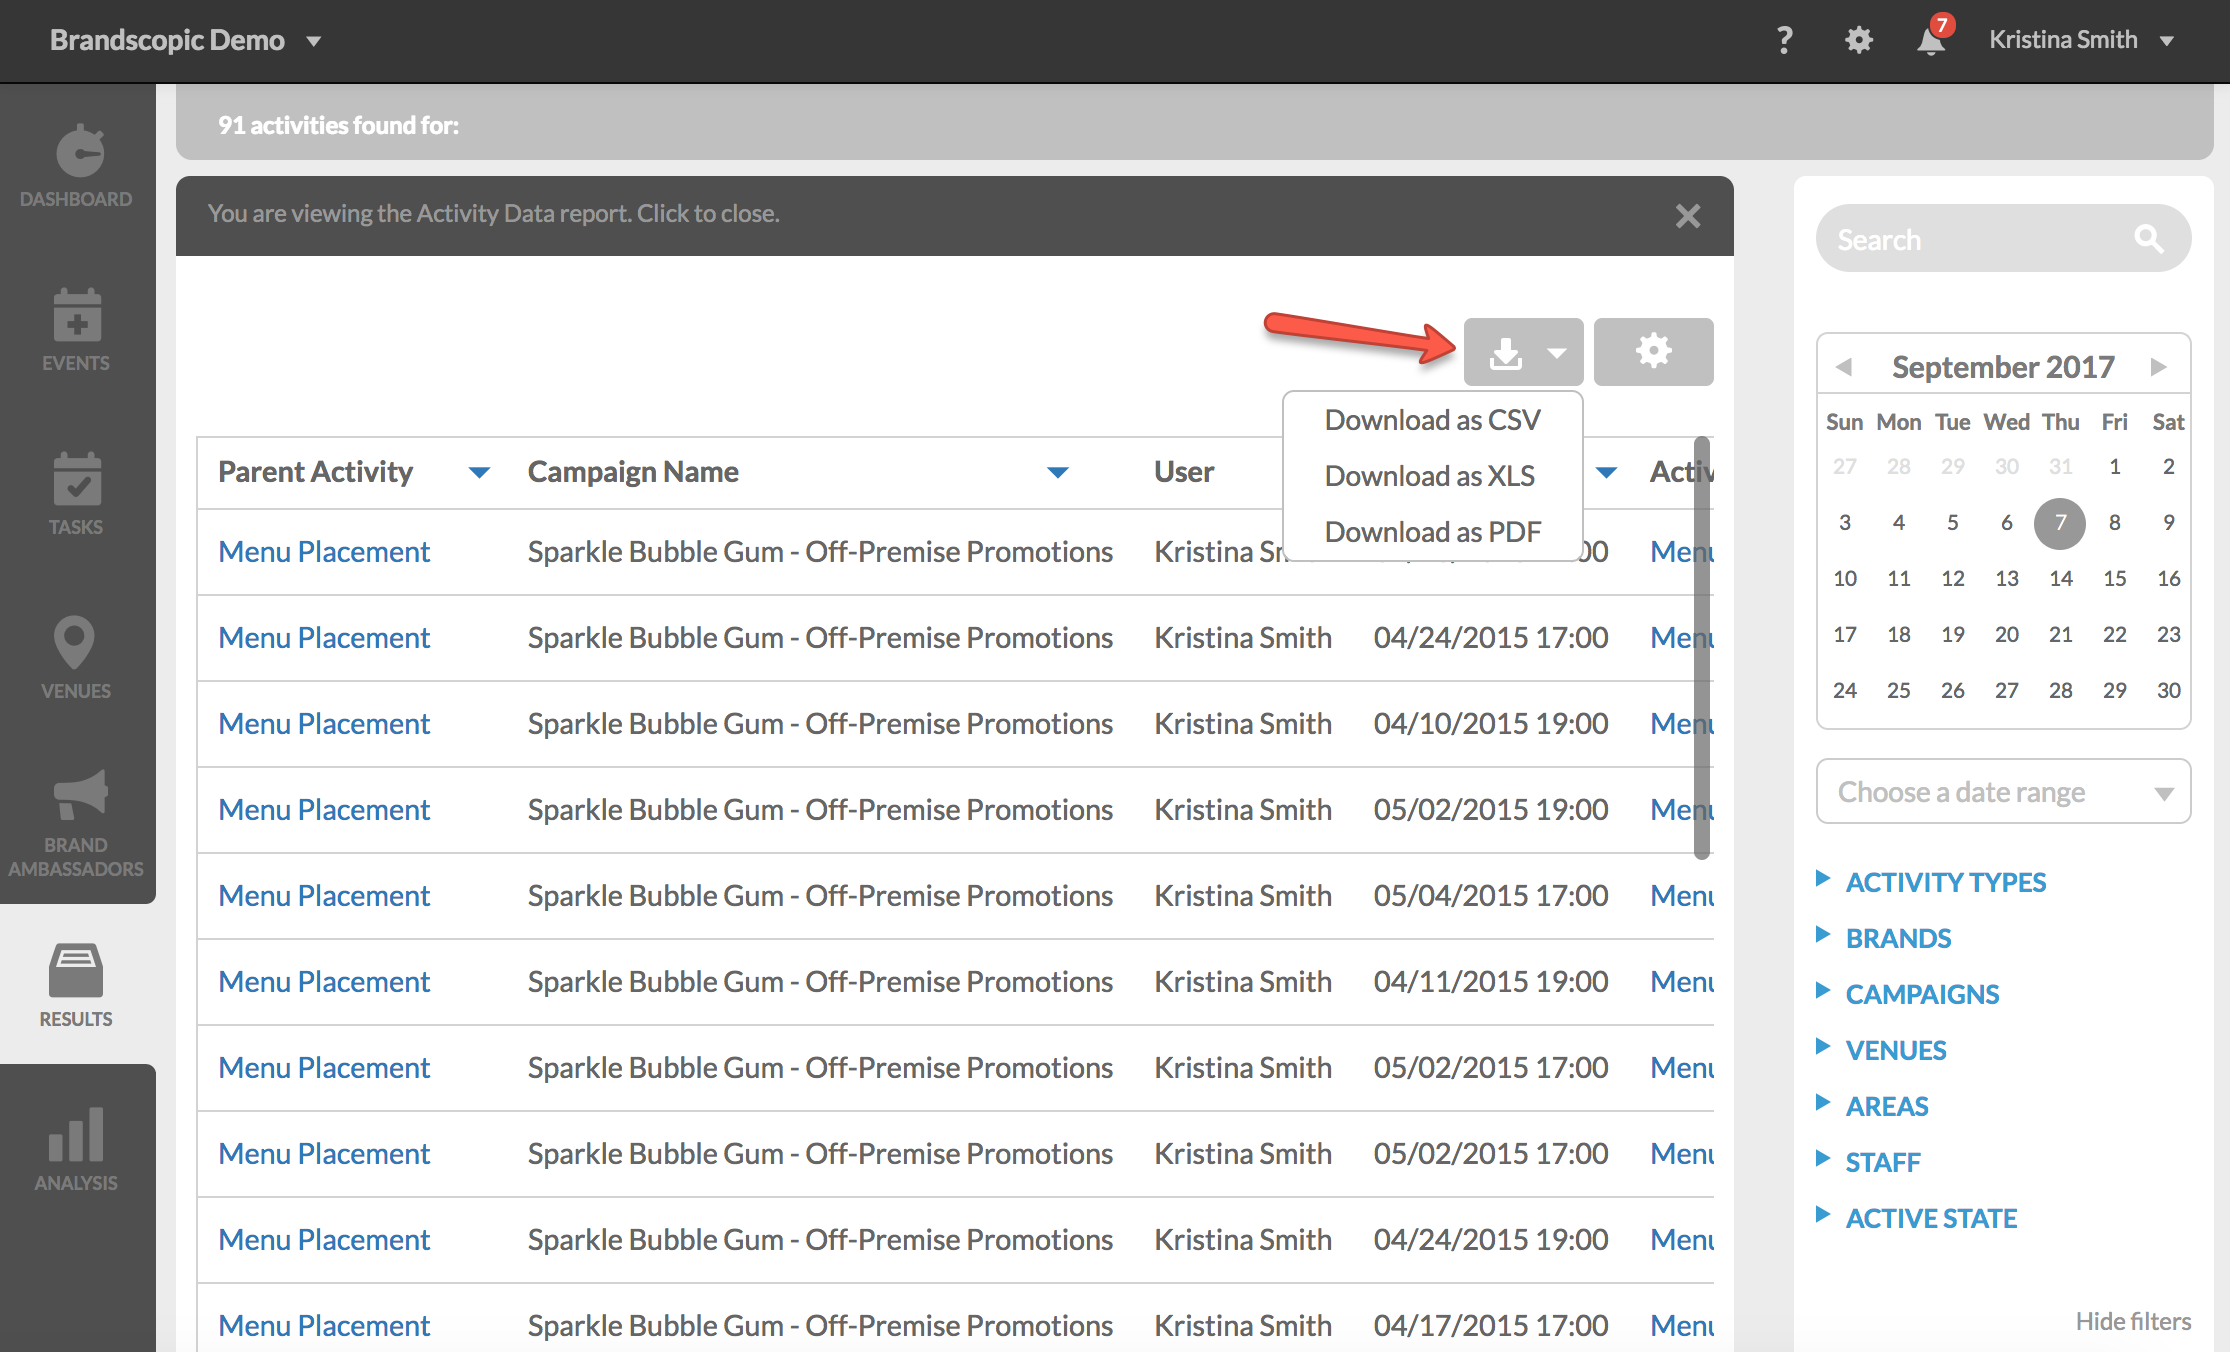Click the User column header
This screenshot has height=1352, width=2230.
[1184, 473]
